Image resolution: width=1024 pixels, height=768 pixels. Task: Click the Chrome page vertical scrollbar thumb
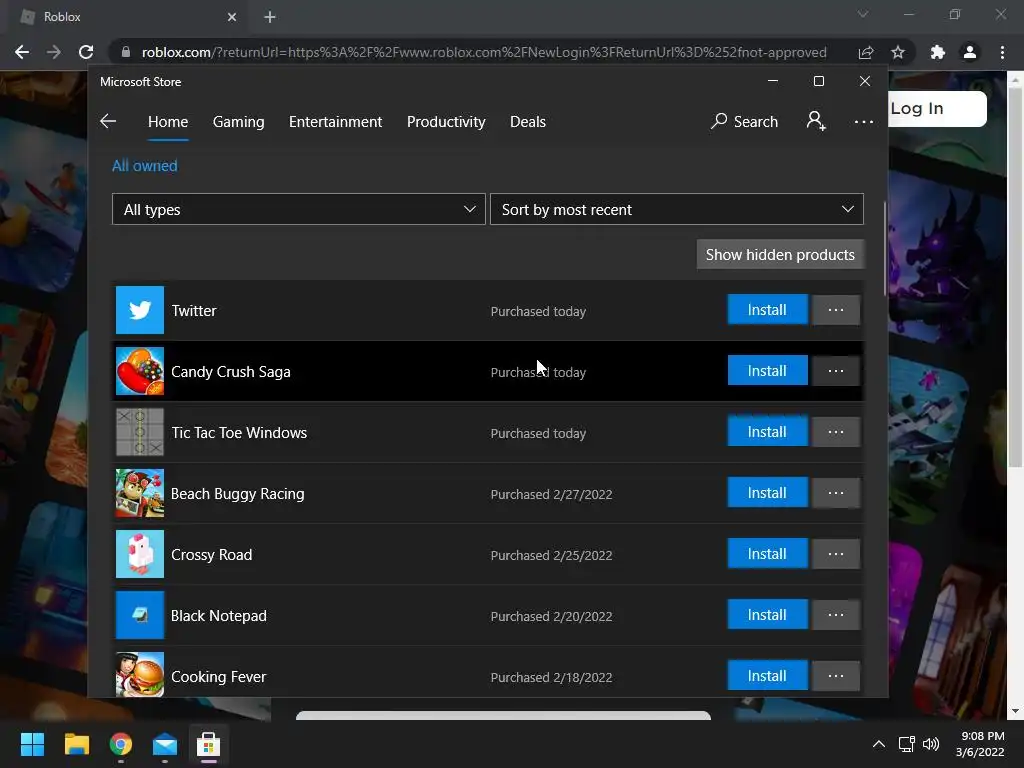point(1015,280)
